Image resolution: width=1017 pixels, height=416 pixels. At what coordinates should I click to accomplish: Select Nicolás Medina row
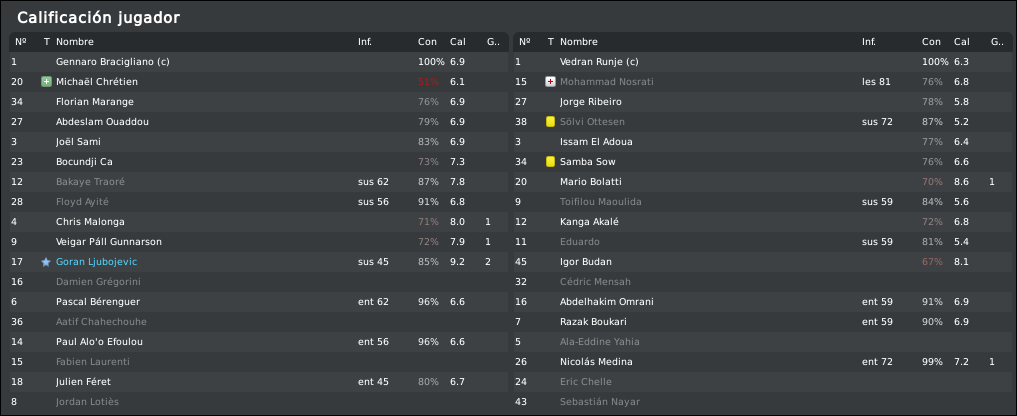tap(762, 362)
